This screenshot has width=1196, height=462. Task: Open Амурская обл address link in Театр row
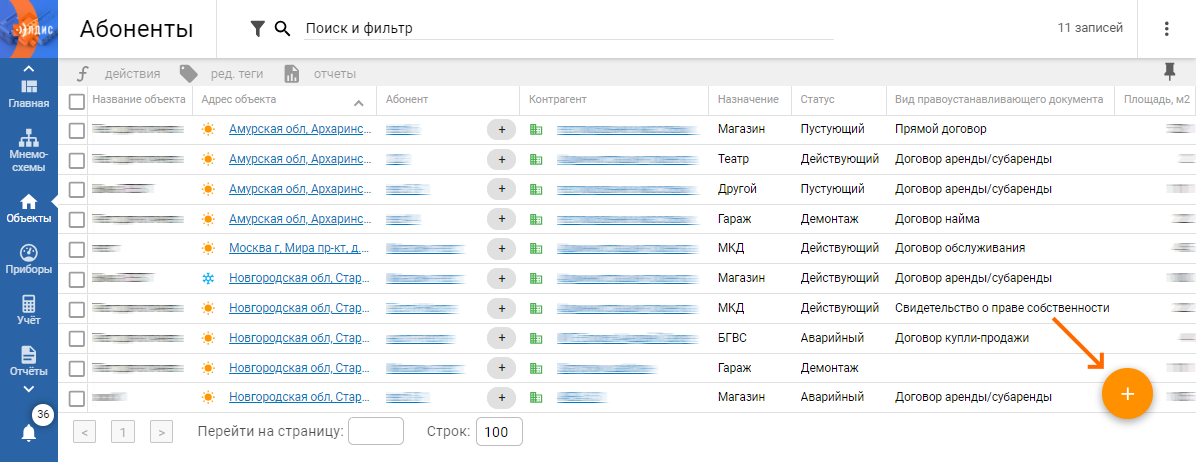(301, 159)
